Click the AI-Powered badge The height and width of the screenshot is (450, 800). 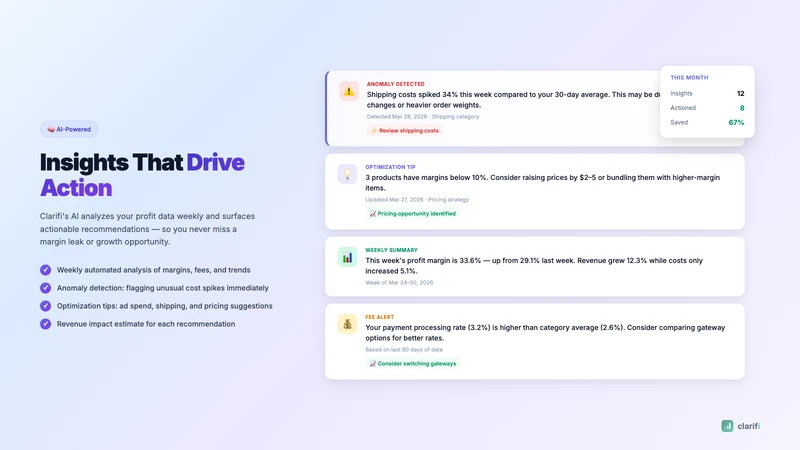point(69,129)
